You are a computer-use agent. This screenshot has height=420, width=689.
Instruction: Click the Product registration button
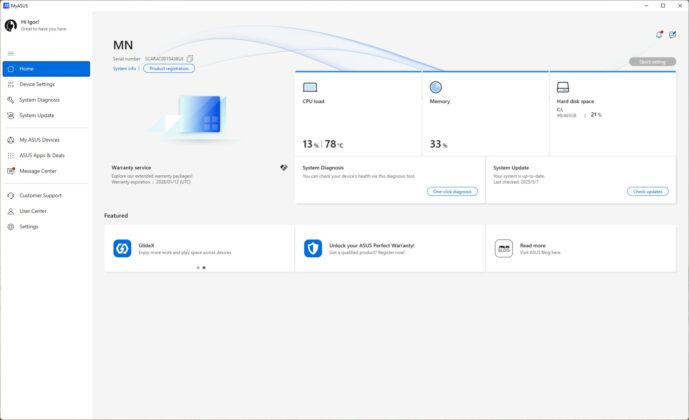point(169,69)
